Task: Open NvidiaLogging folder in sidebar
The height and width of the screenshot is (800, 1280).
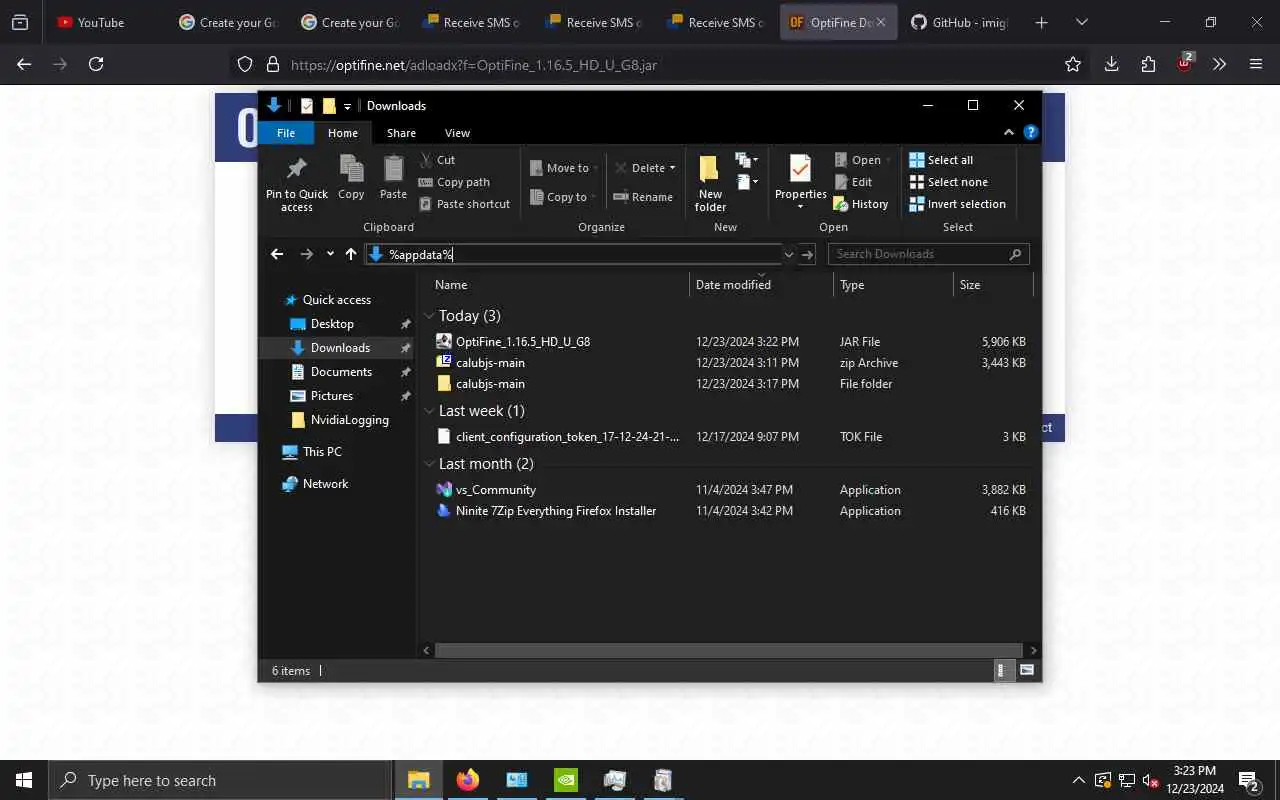Action: (349, 420)
